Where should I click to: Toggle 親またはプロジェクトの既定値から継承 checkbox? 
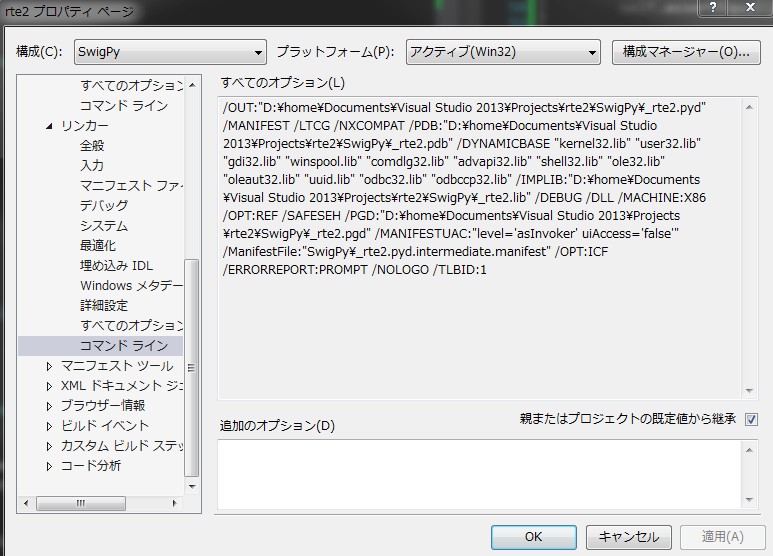751,419
